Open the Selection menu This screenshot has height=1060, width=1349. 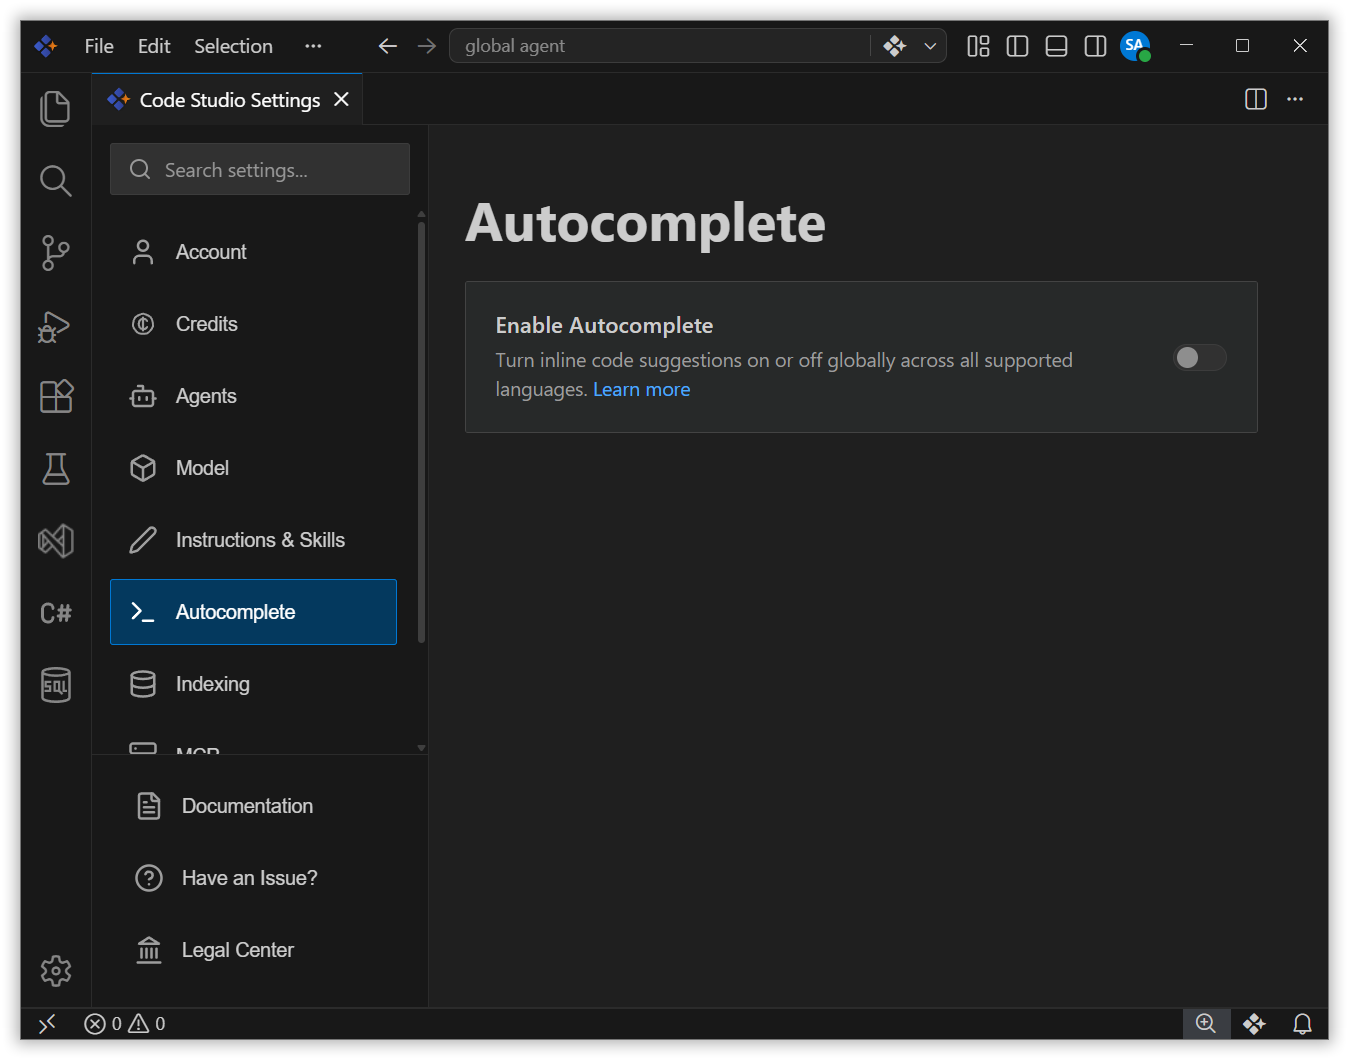coord(233,46)
